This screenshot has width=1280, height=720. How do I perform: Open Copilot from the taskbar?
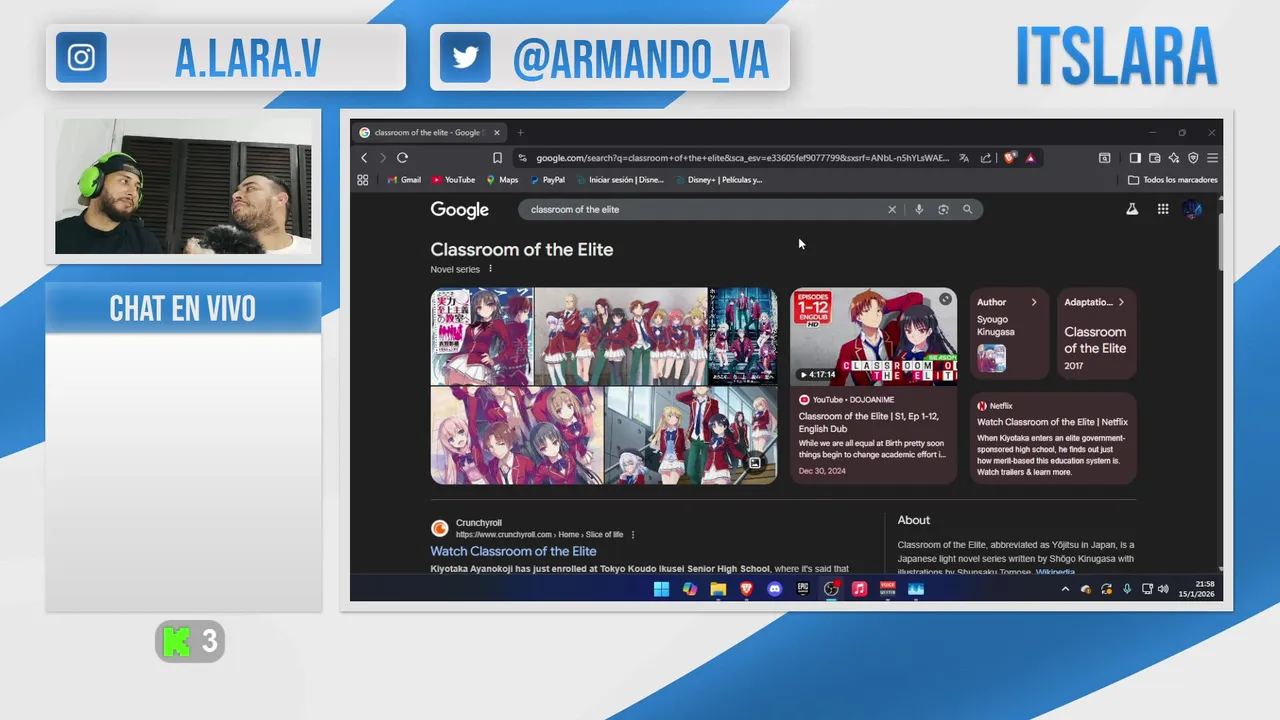690,589
